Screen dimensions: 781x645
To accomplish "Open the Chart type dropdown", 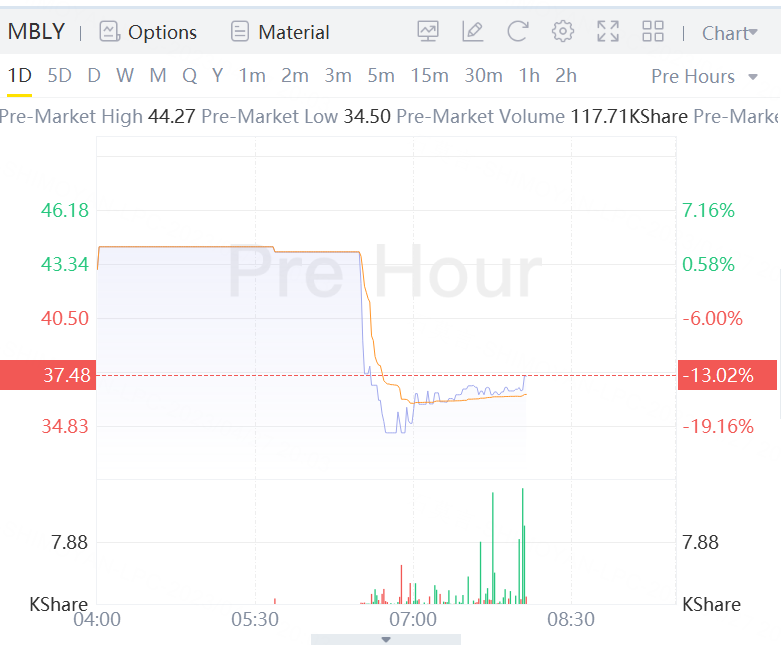I will pyautogui.click(x=729, y=33).
